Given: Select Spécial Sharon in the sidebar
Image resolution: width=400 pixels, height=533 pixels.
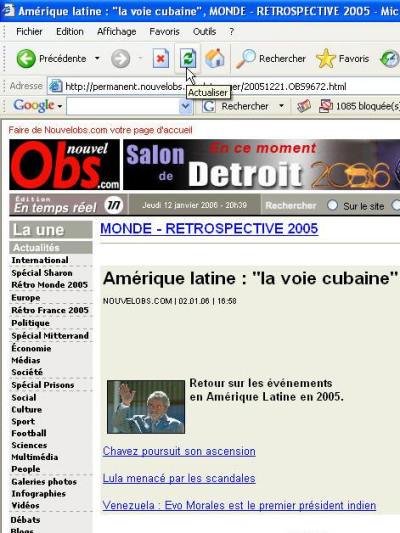Looking at the screenshot, I should point(42,273).
